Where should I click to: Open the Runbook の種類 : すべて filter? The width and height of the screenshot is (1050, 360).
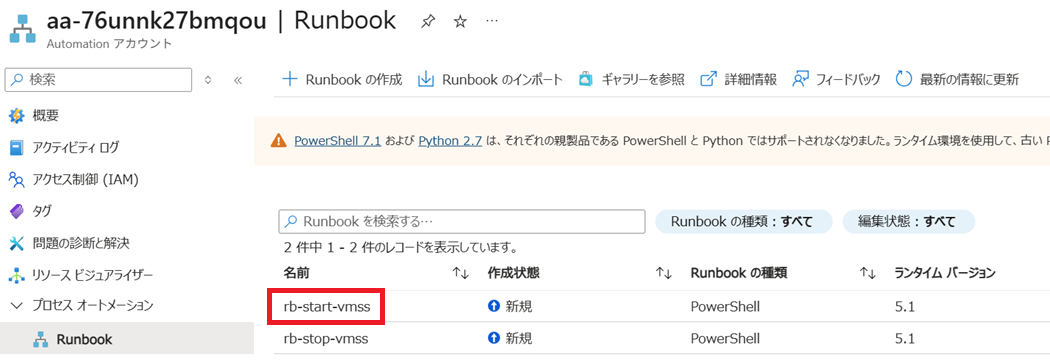click(743, 221)
